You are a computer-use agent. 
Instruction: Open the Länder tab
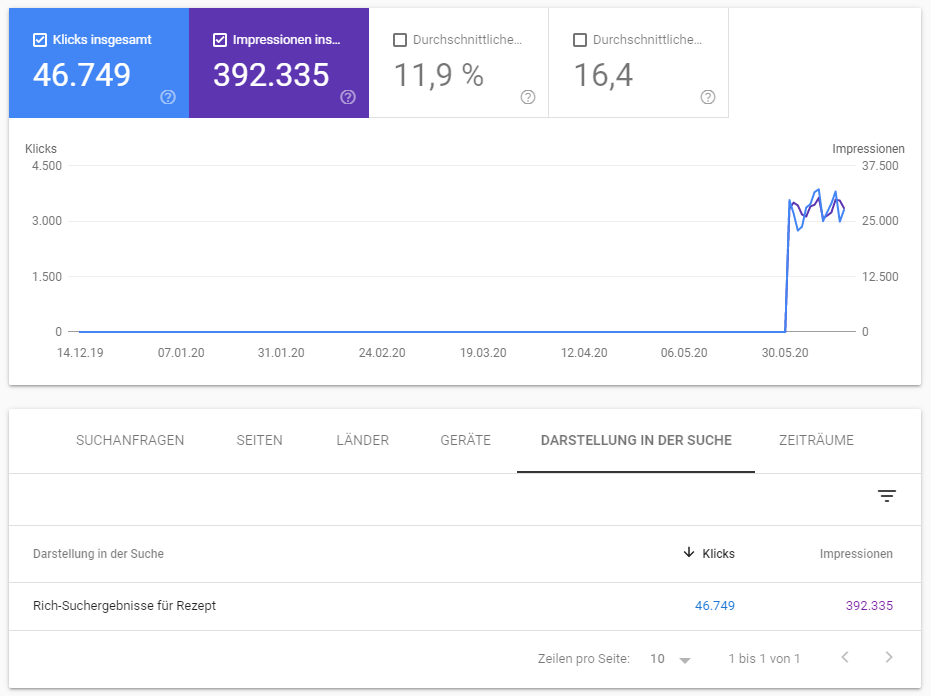pyautogui.click(x=362, y=440)
